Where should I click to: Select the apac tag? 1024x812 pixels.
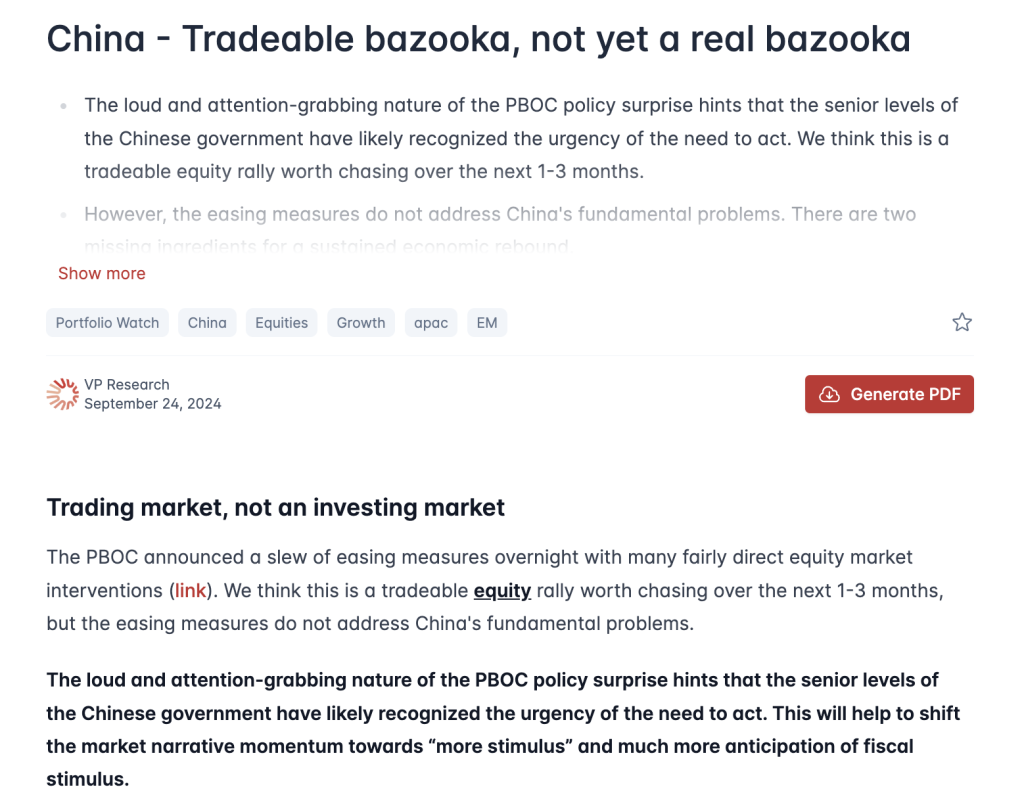point(431,323)
